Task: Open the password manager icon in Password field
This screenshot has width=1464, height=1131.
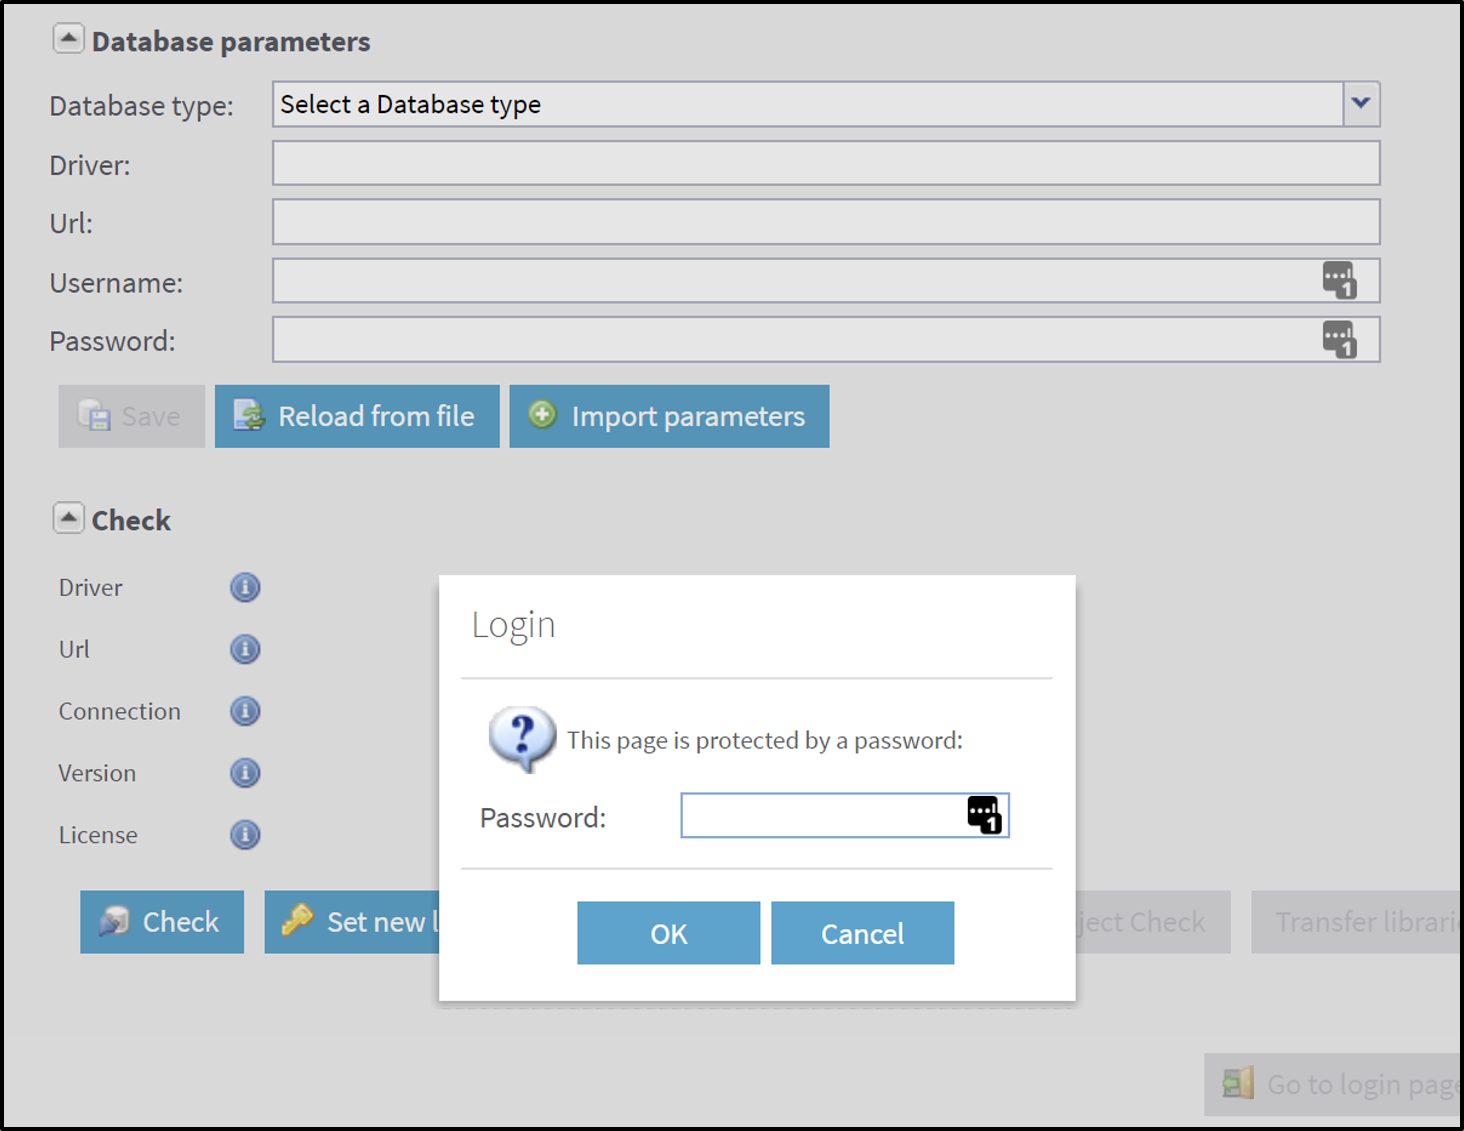Action: (x=1340, y=339)
